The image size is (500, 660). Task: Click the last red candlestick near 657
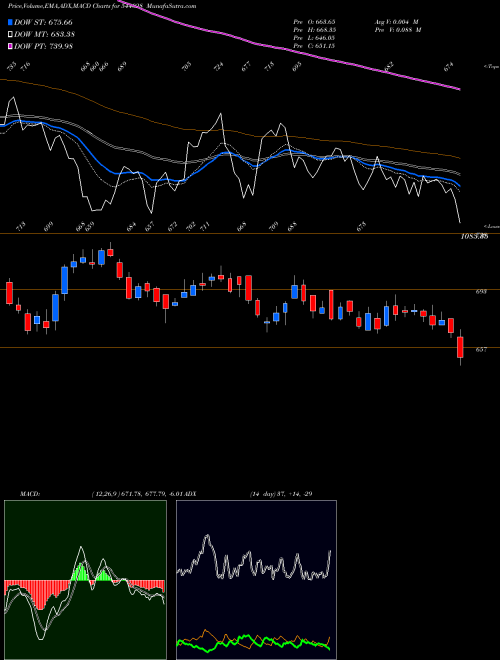click(x=460, y=347)
